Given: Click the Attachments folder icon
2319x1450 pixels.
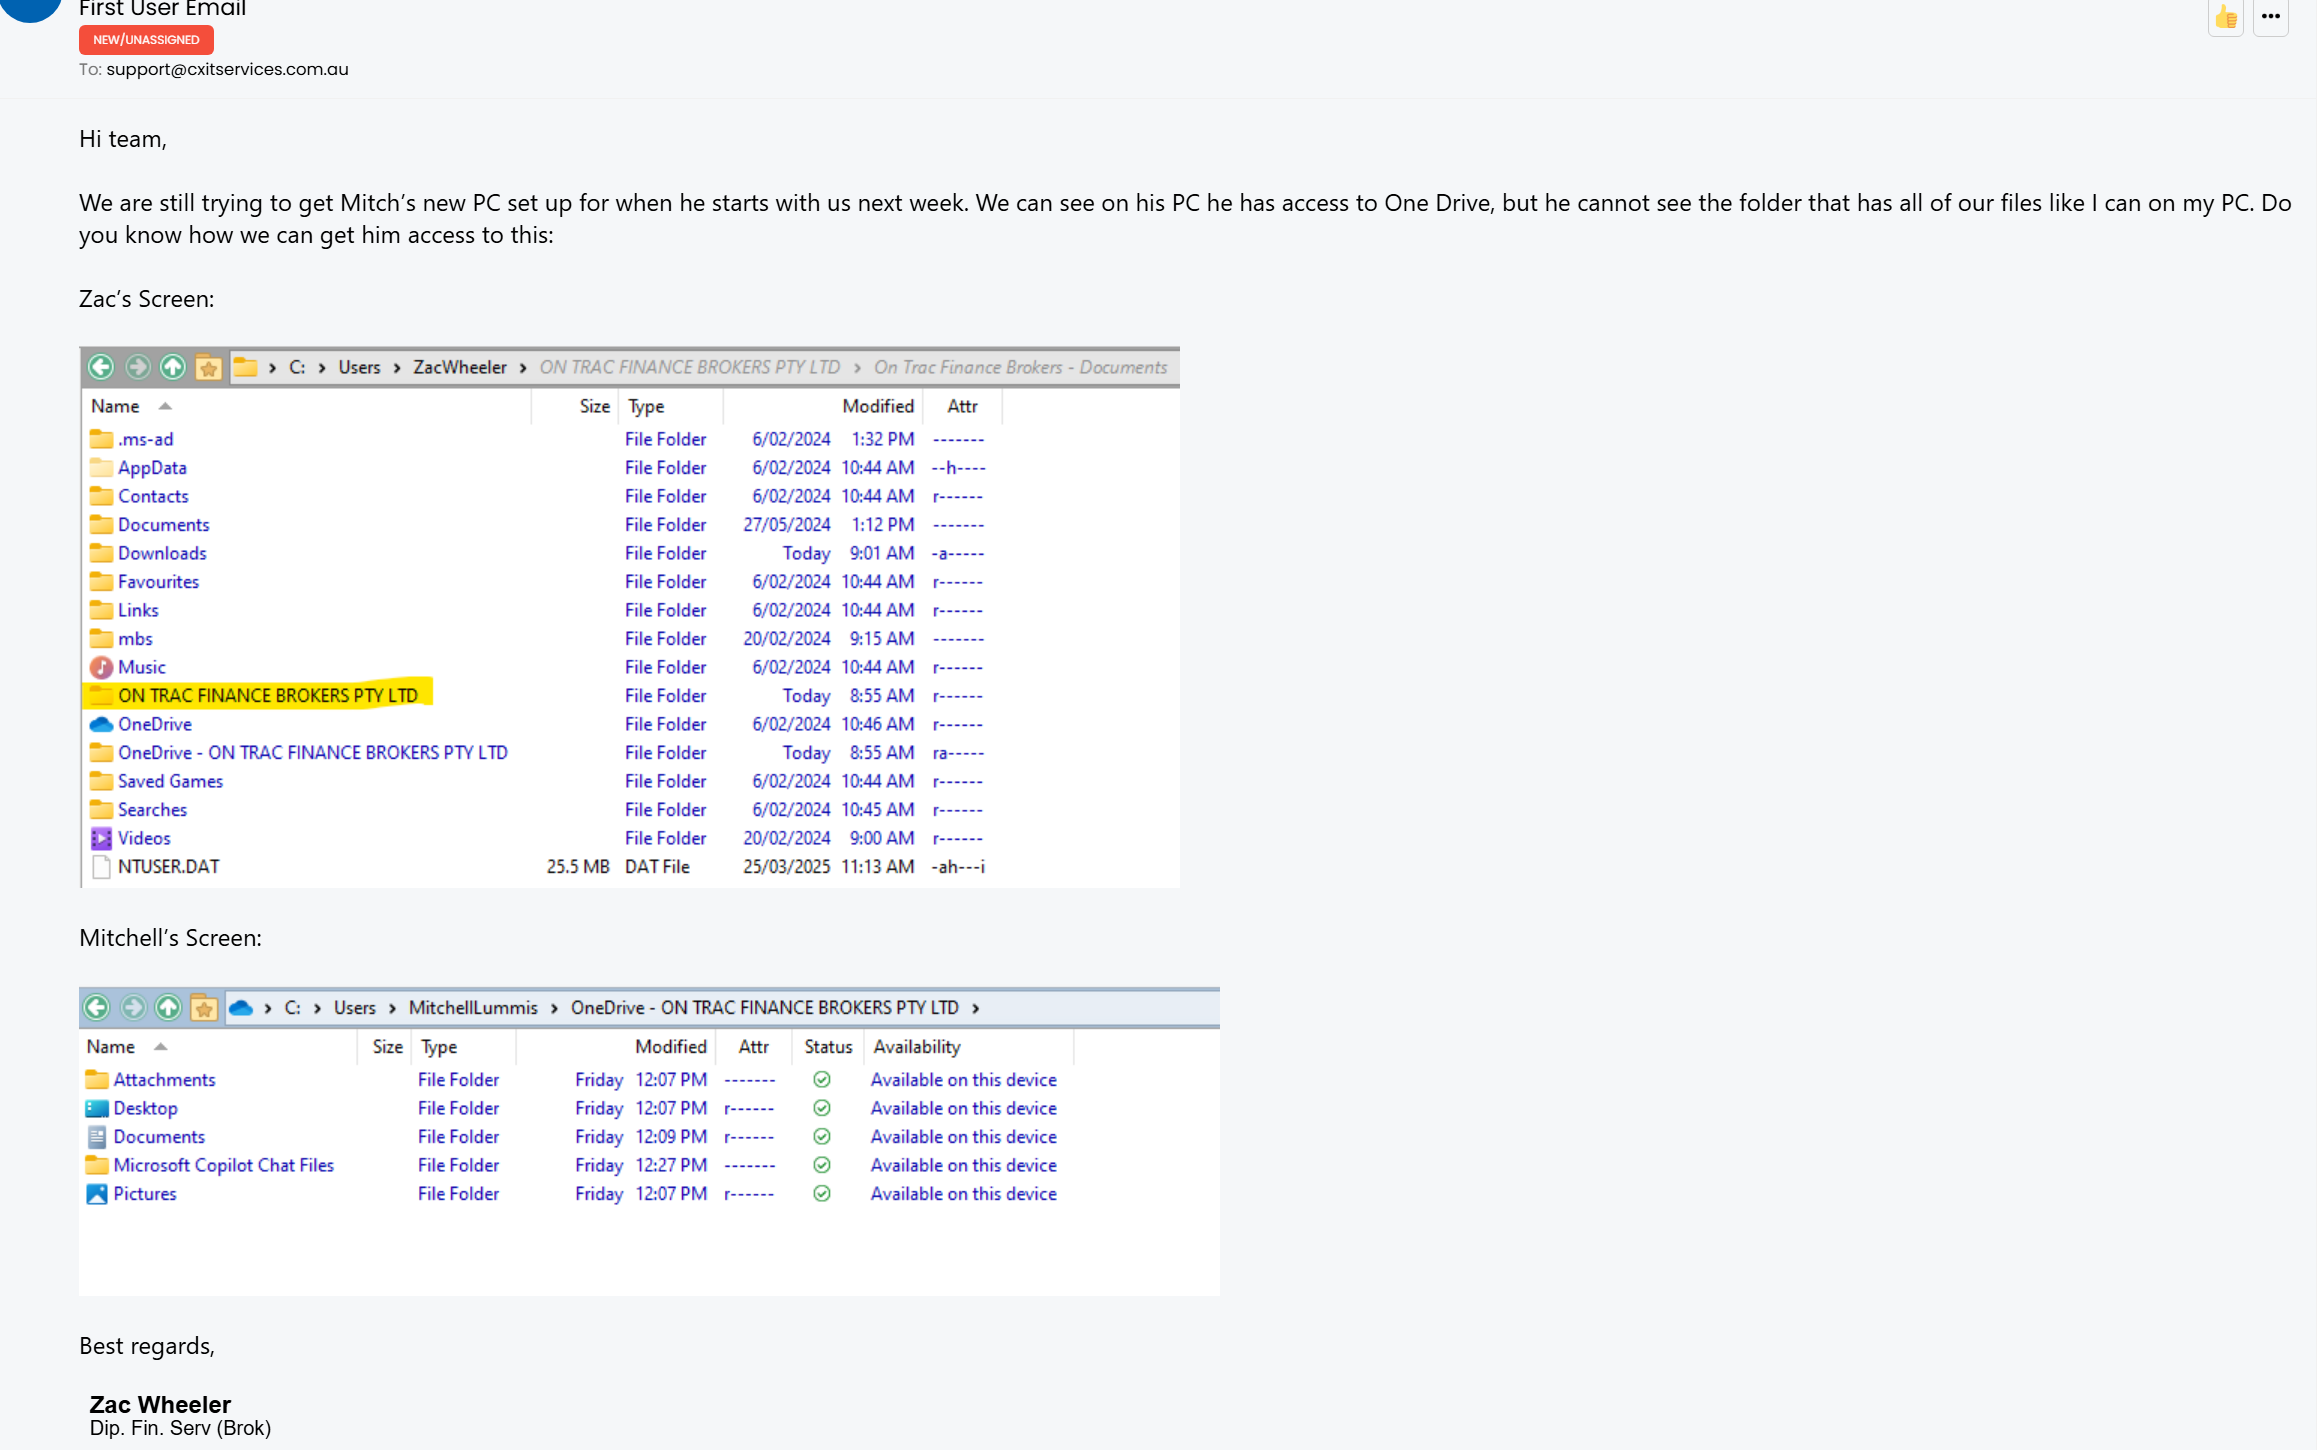Looking at the screenshot, I should coord(97,1079).
